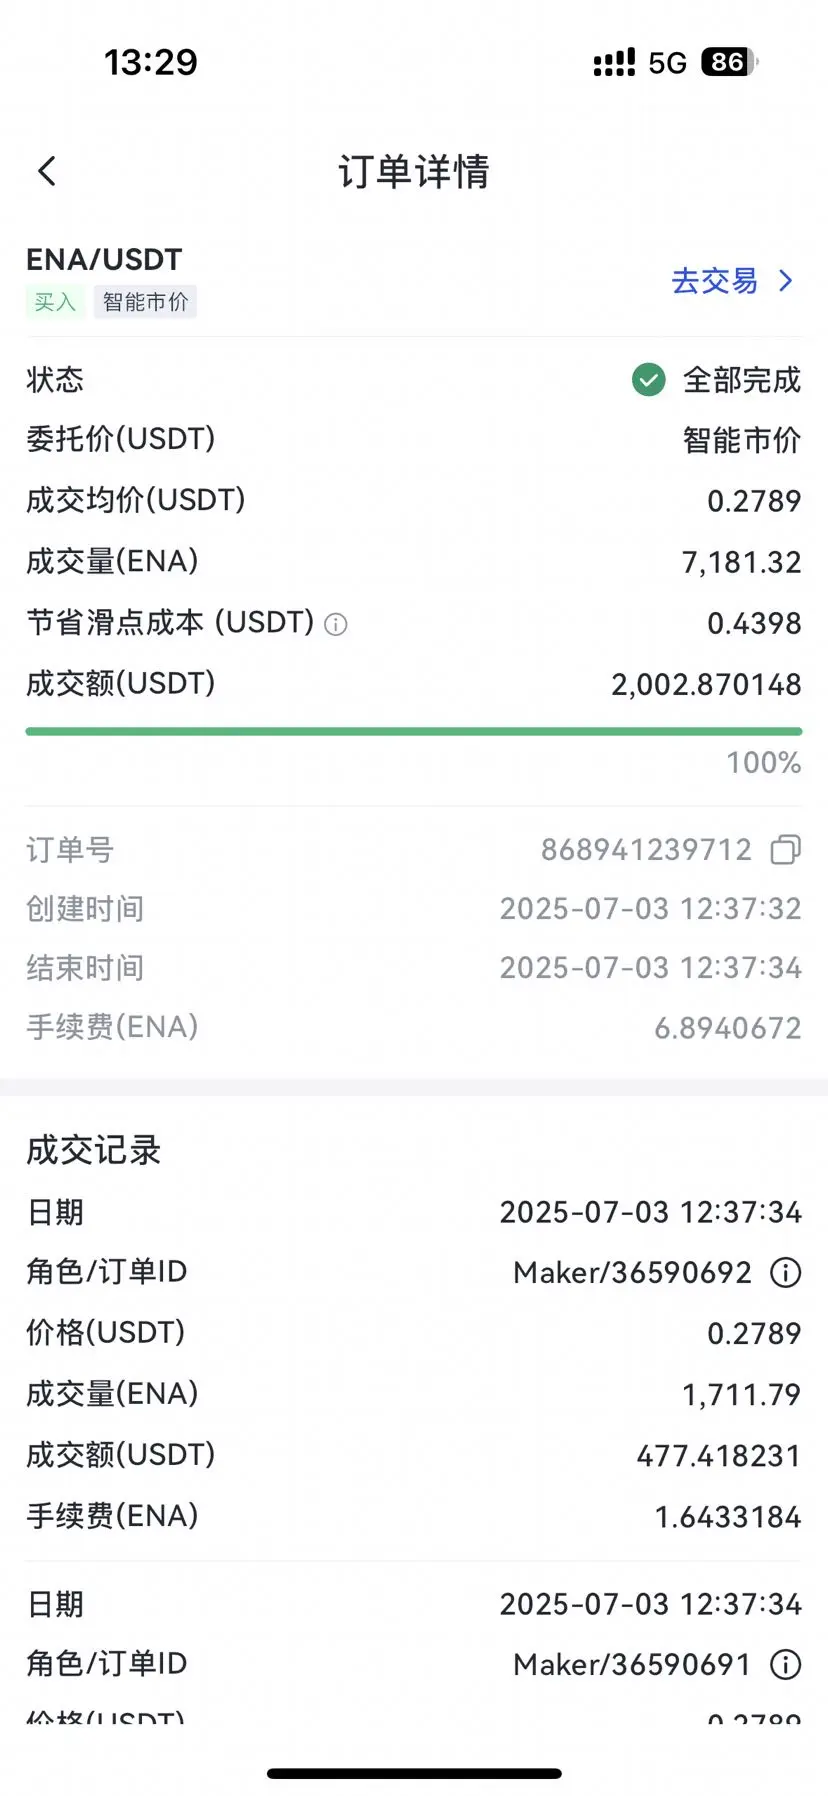Viewport: 828px width, 1796px height.
Task: Go back using the left arrow icon
Action: tap(47, 171)
